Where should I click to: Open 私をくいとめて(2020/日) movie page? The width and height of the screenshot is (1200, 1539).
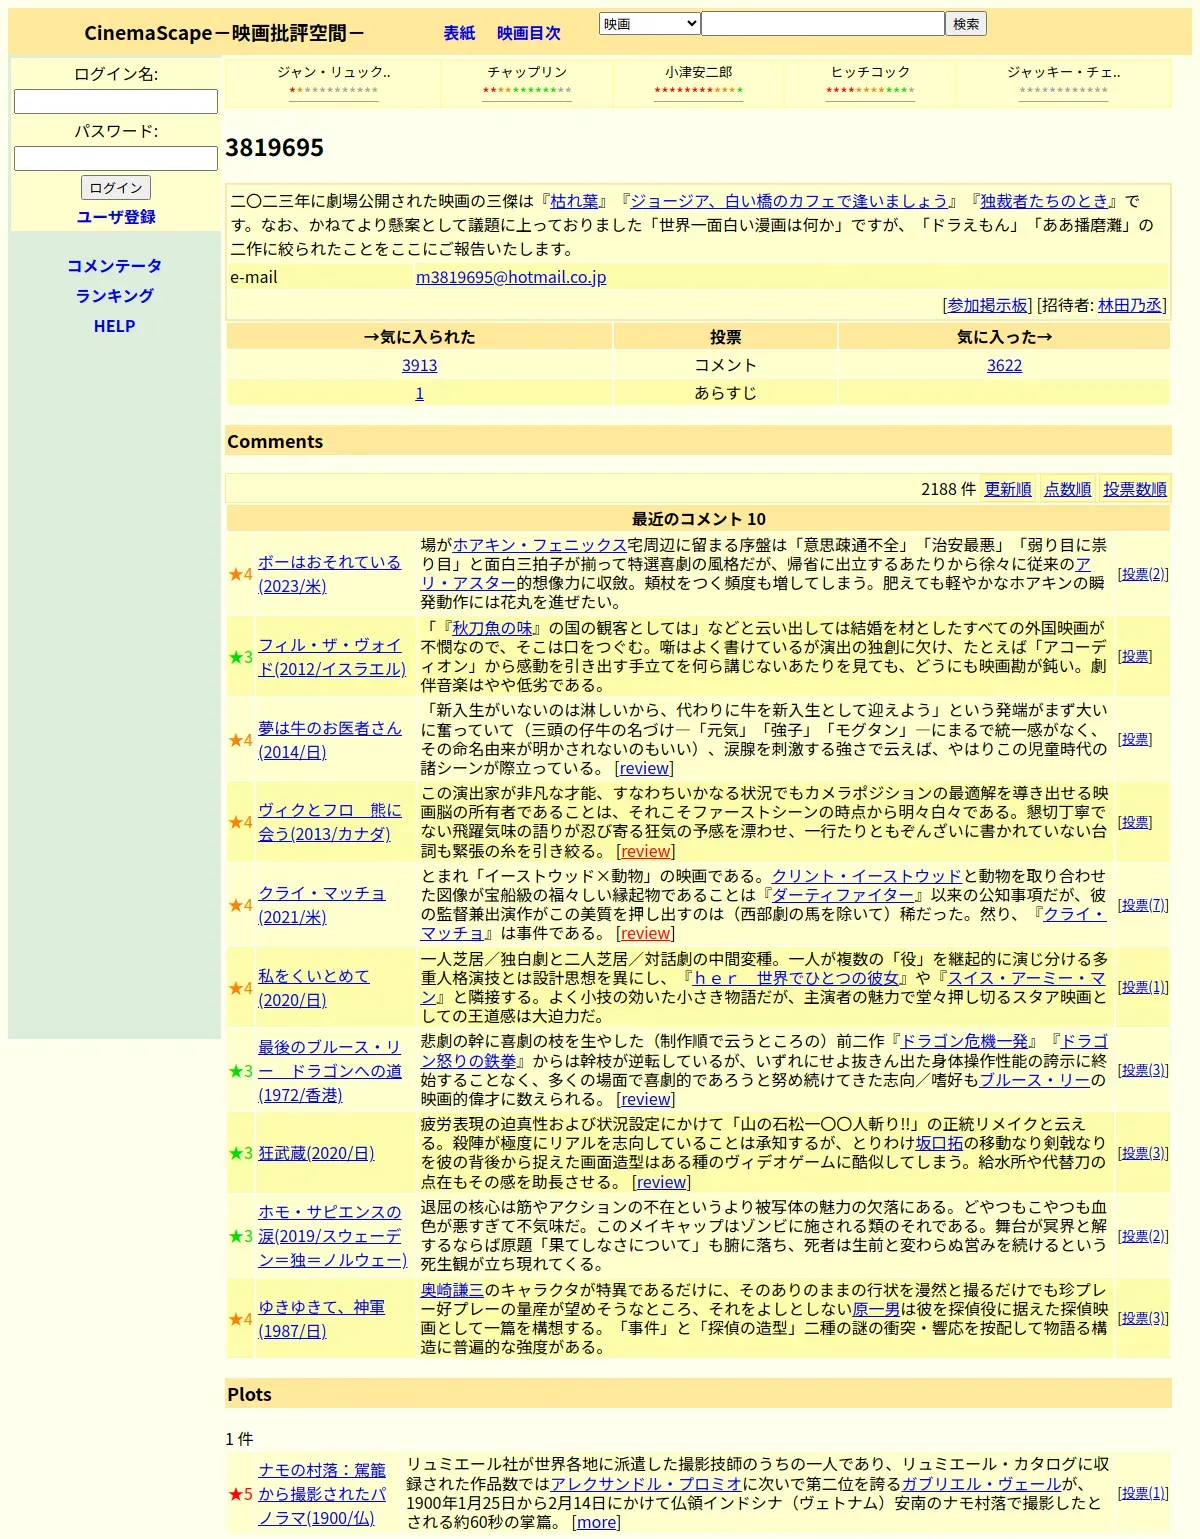[313, 988]
